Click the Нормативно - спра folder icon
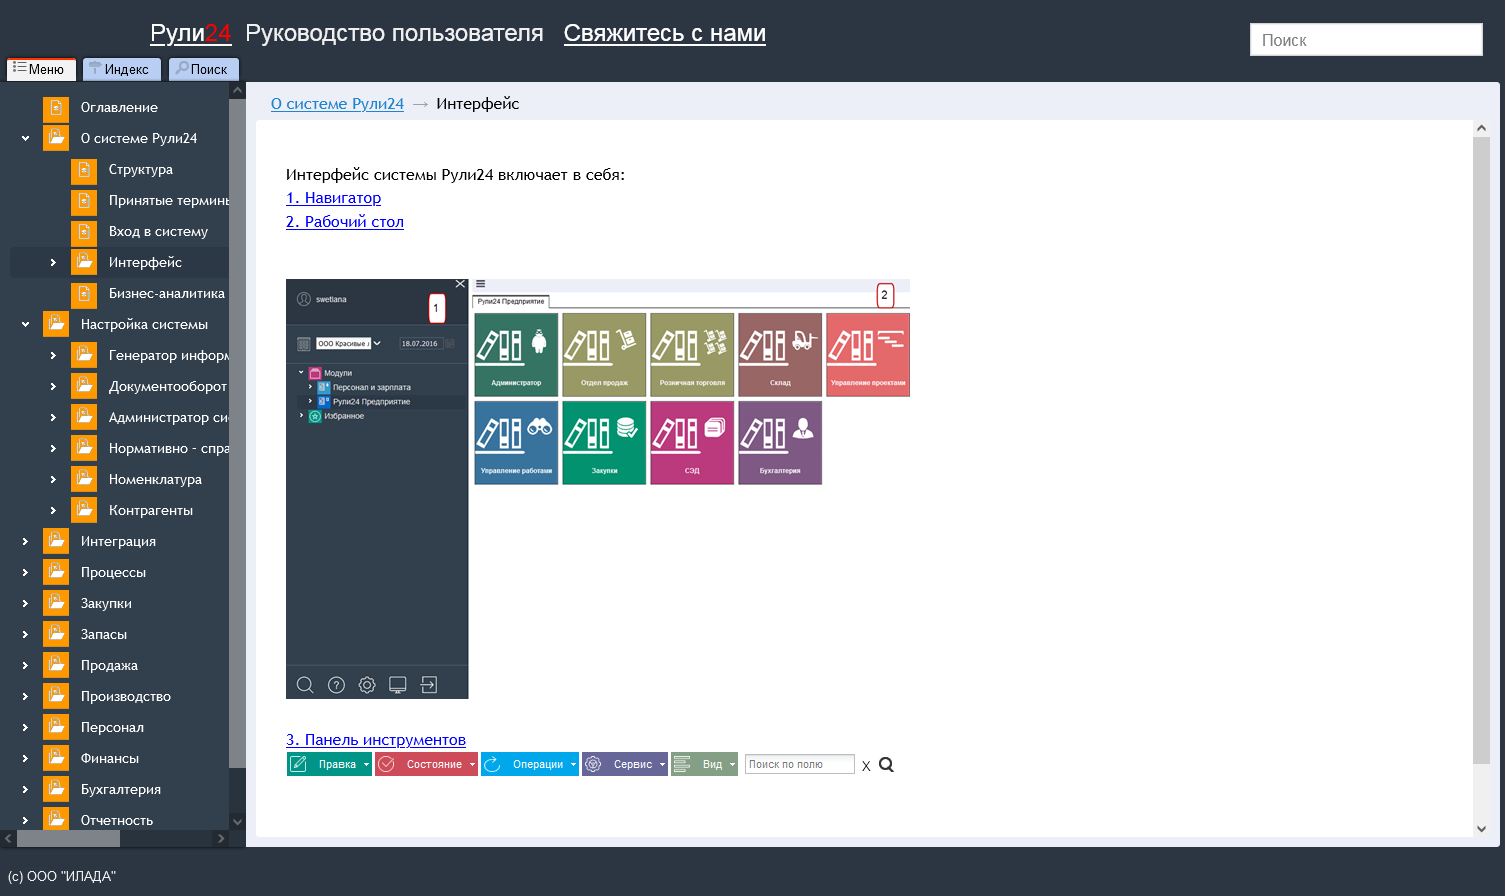The height and width of the screenshot is (896, 1505). point(84,448)
